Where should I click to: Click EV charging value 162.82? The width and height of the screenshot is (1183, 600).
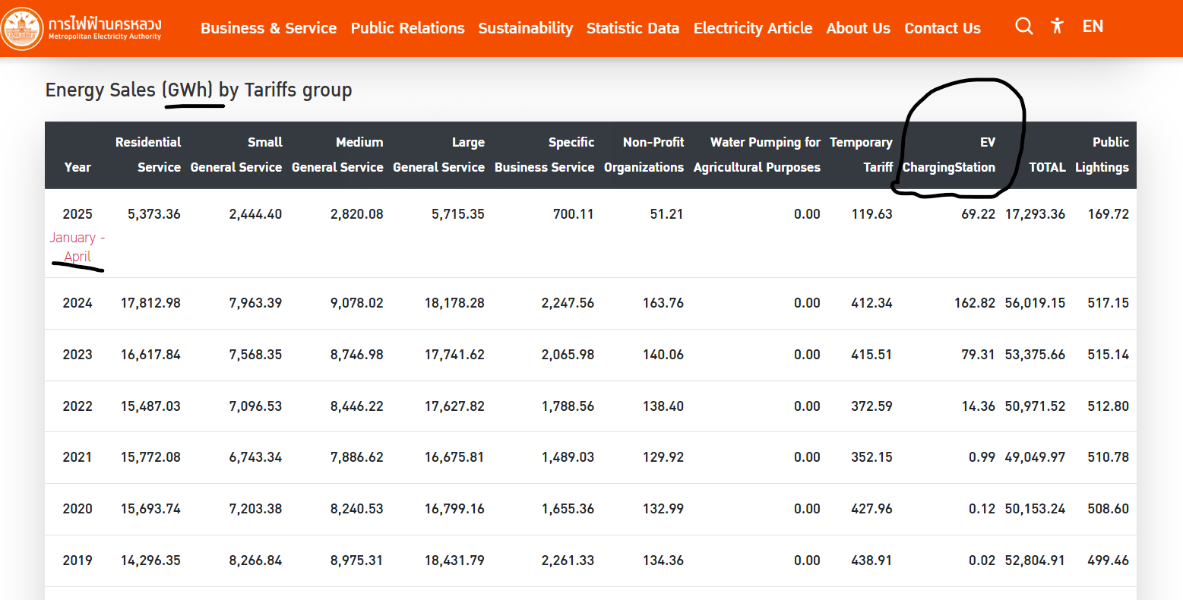pyautogui.click(x=975, y=303)
